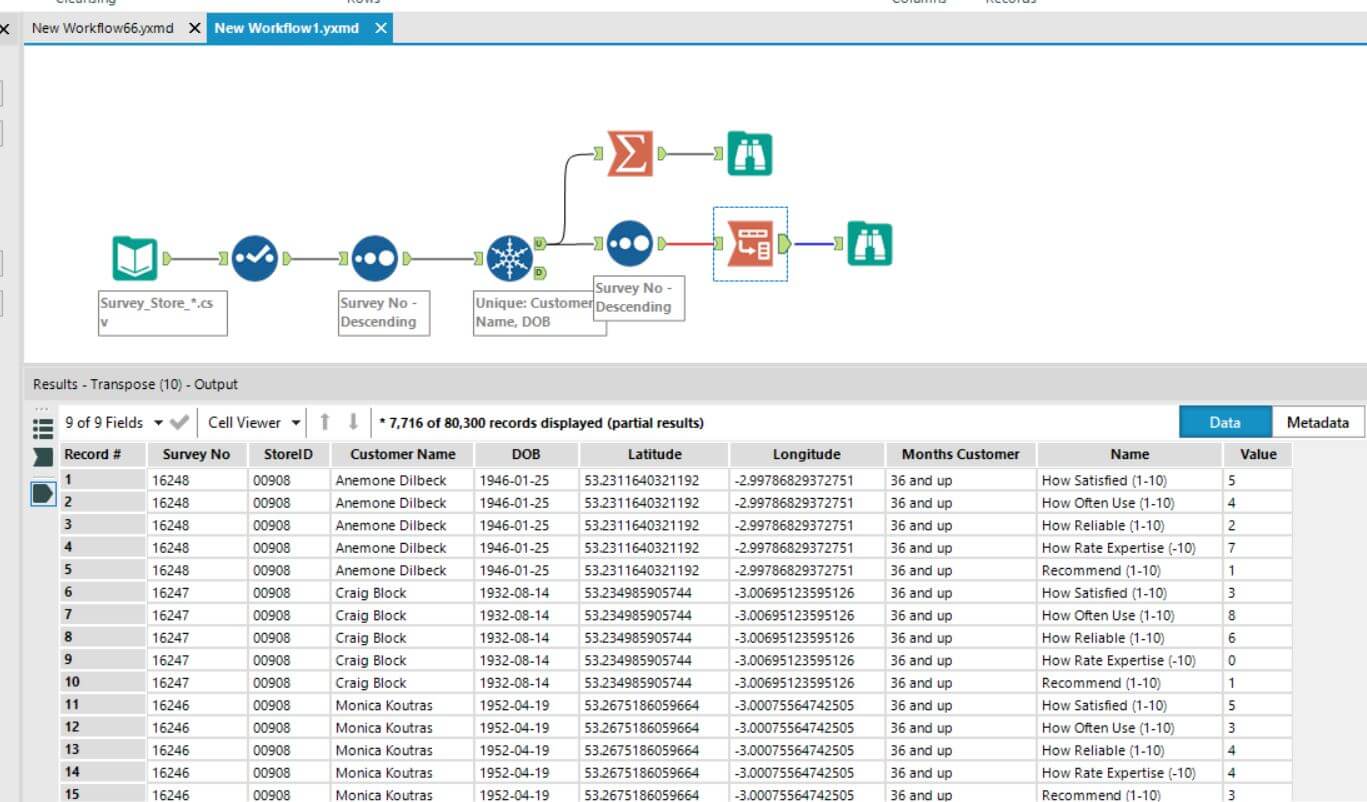Screen dimensions: 1367x802
Task: Click the Data view button
Action: 1225,422
